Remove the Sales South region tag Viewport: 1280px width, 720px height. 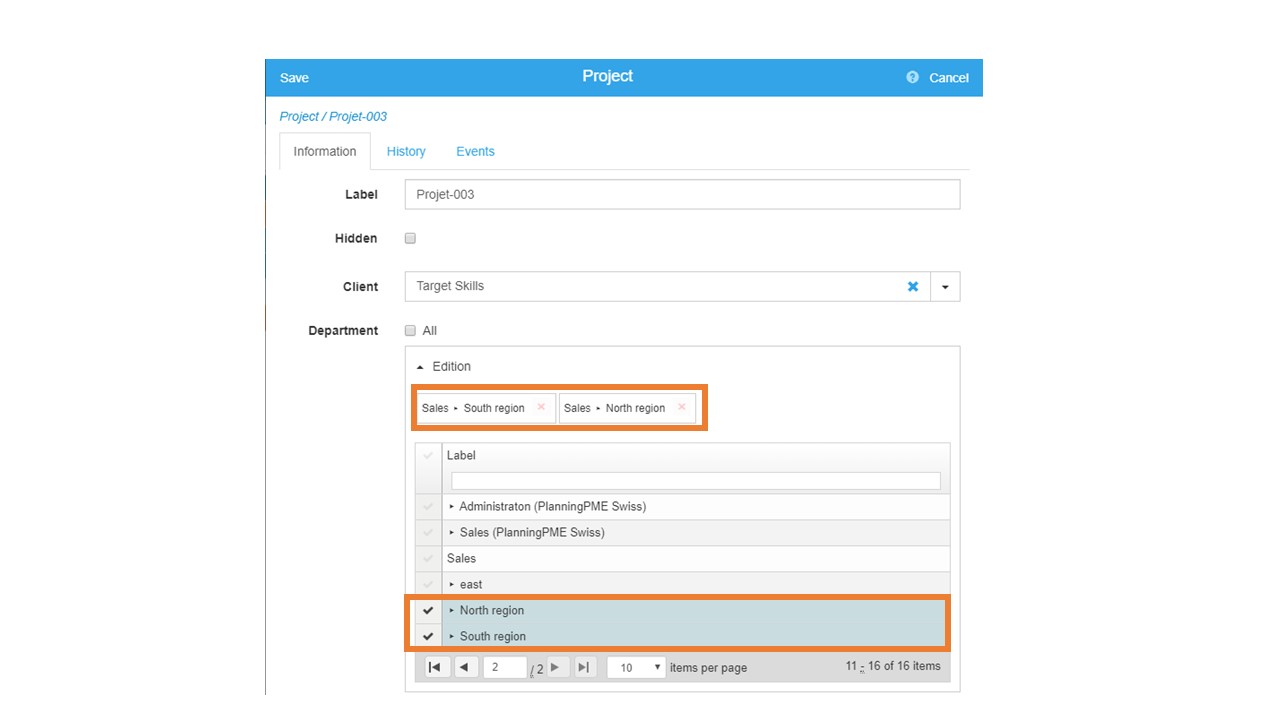(x=541, y=407)
